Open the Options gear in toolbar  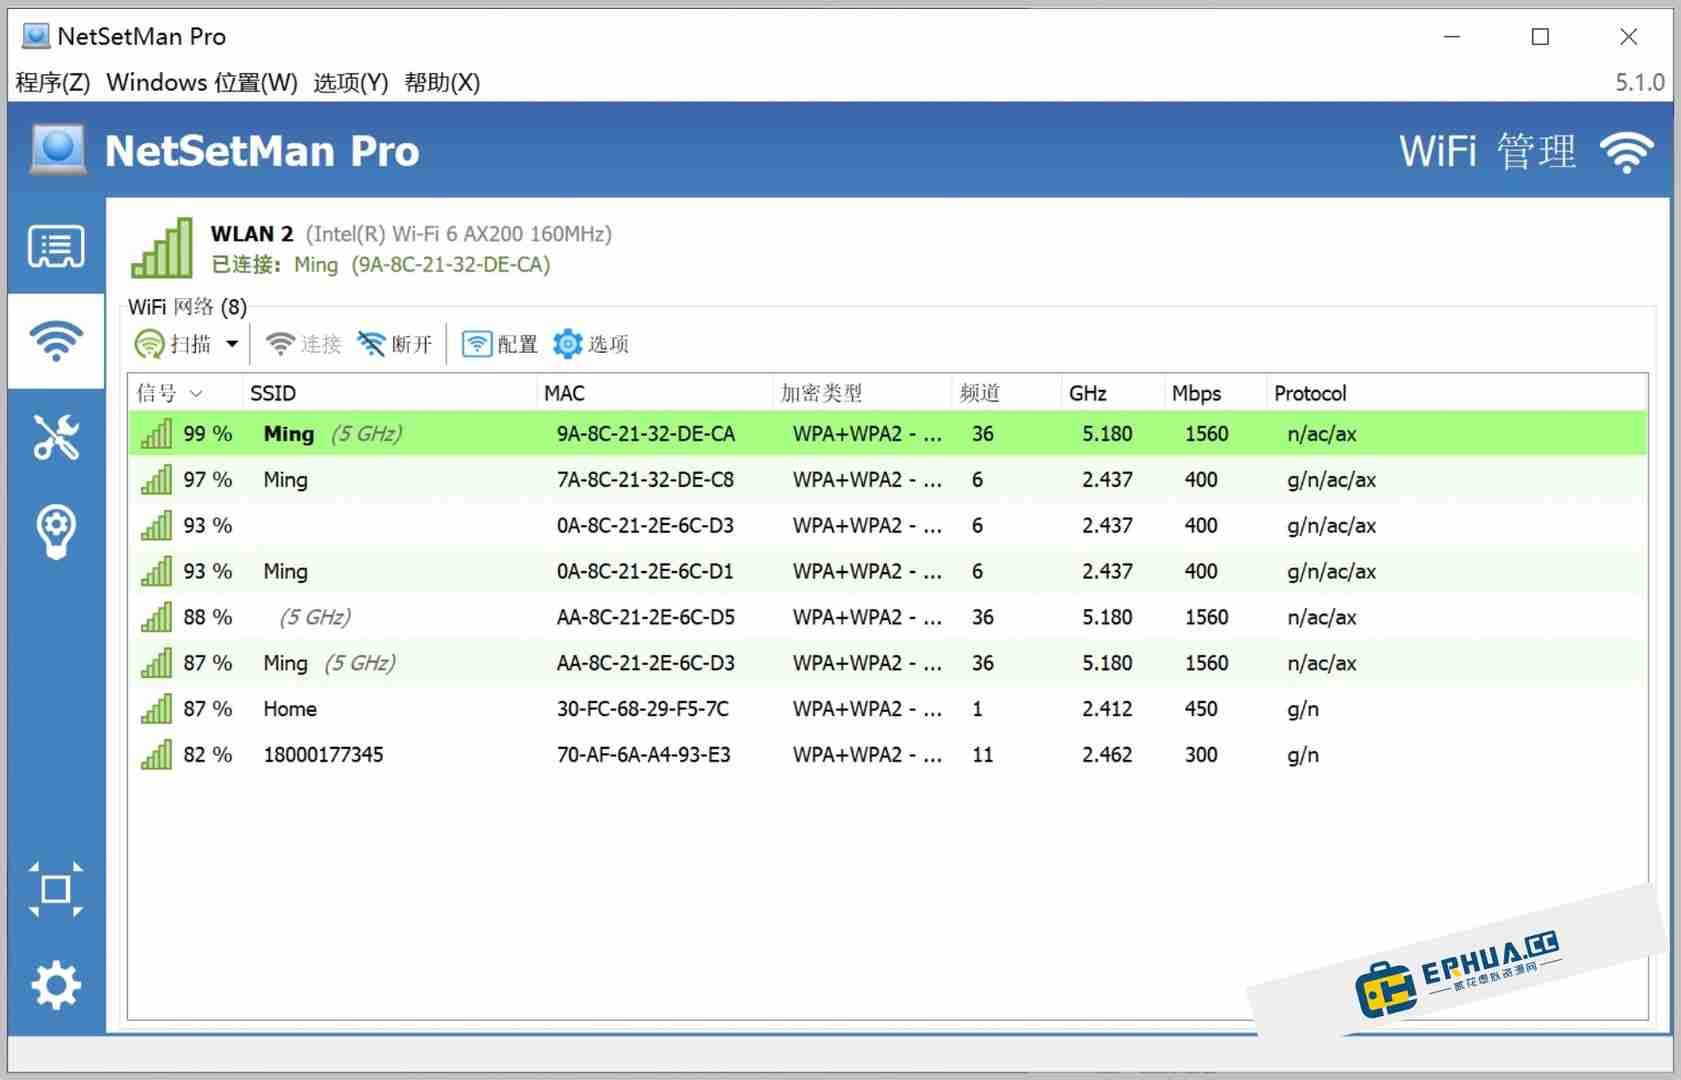click(590, 344)
